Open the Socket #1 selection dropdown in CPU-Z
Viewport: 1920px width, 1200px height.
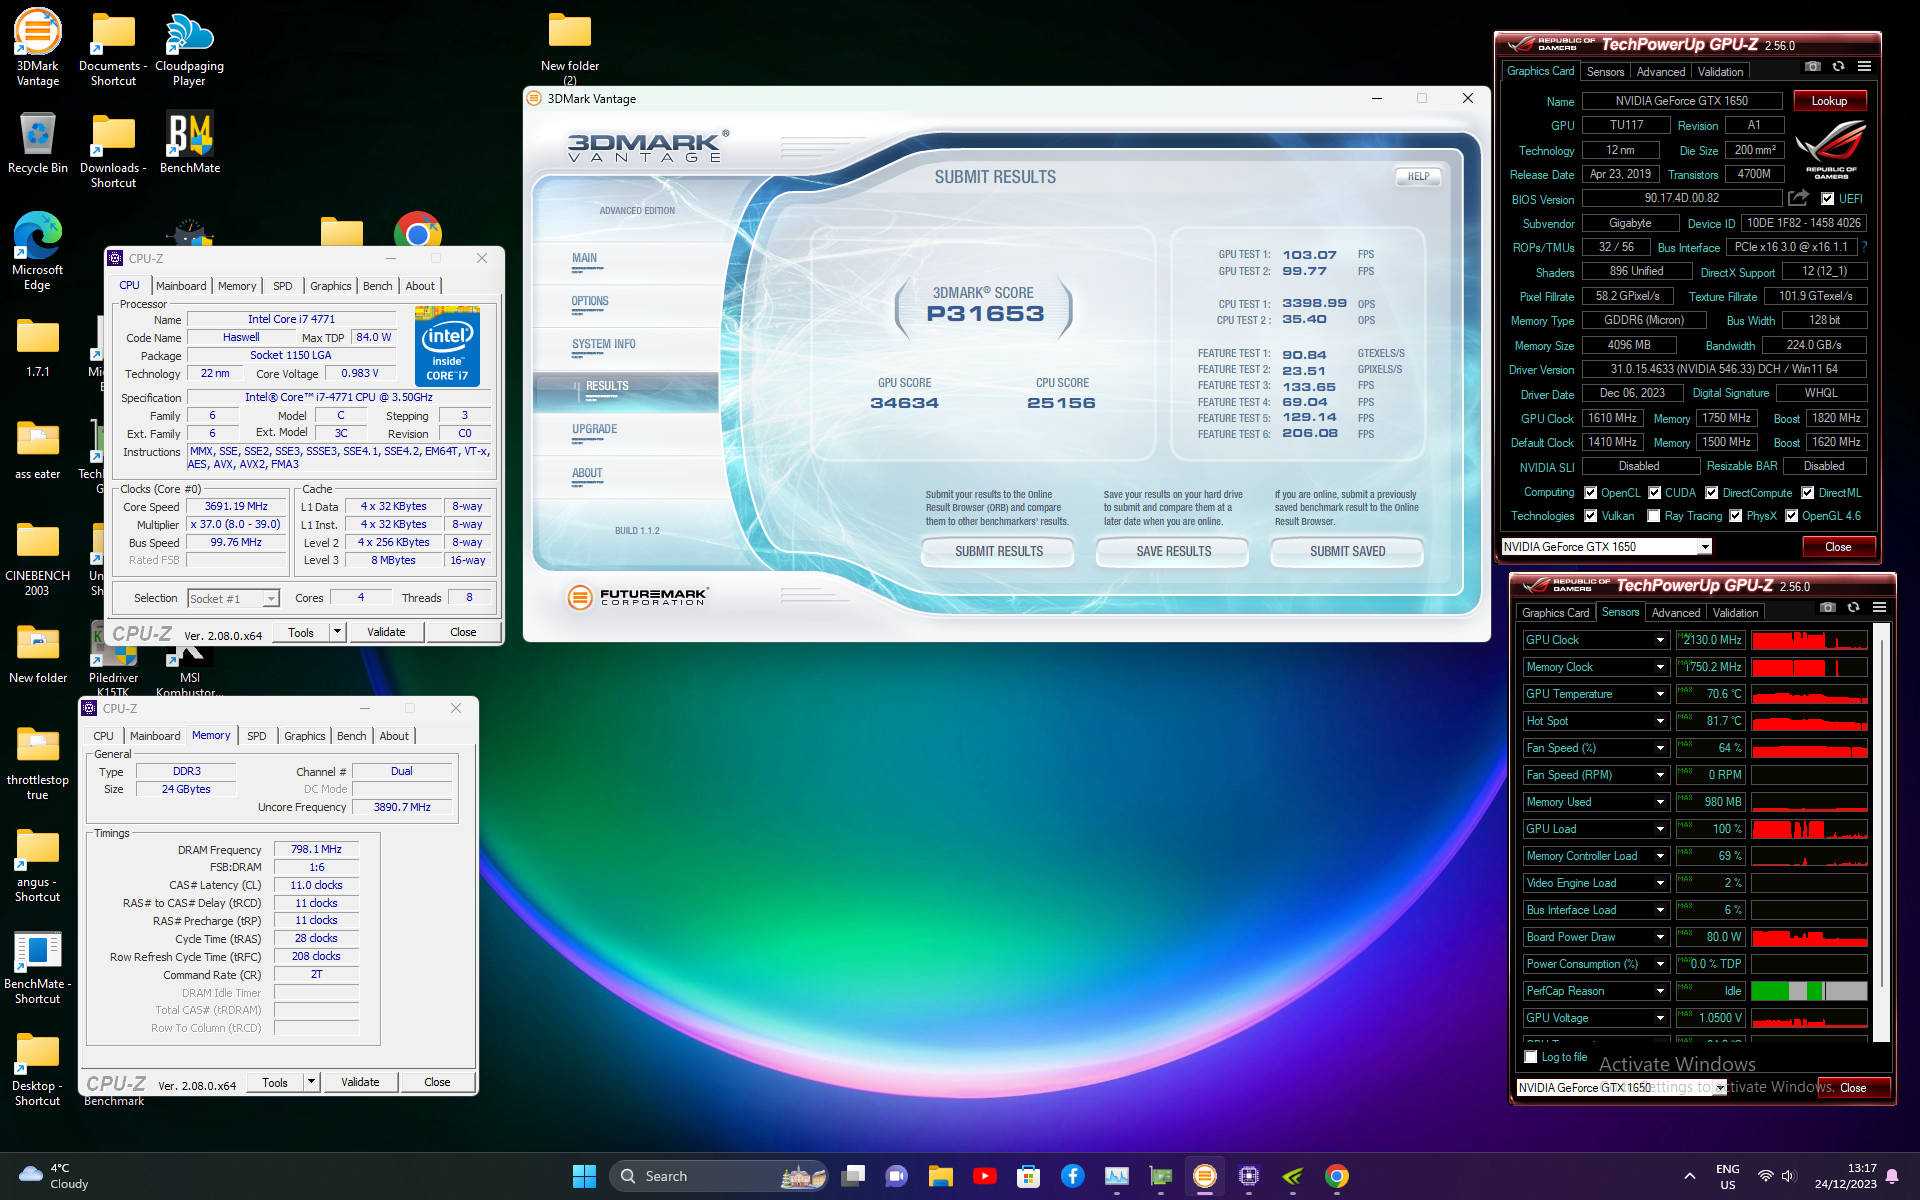pos(270,599)
